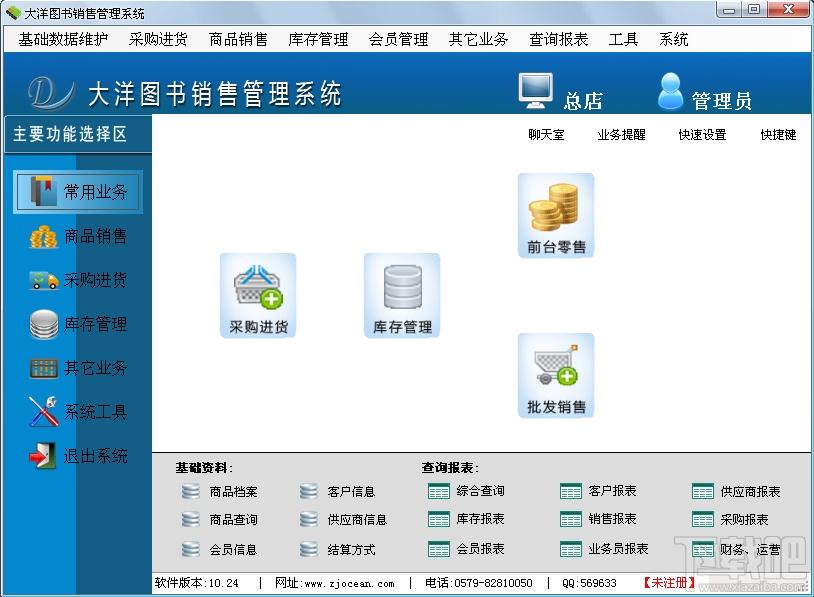Open 财务、运营 report
The image size is (814, 597).
click(736, 549)
